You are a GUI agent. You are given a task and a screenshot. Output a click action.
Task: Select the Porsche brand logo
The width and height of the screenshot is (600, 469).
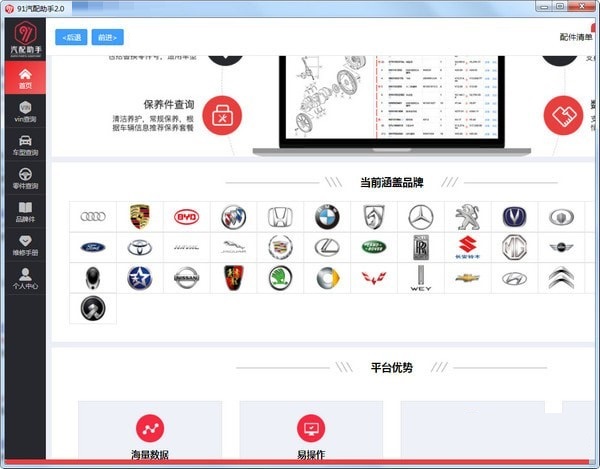click(x=140, y=217)
